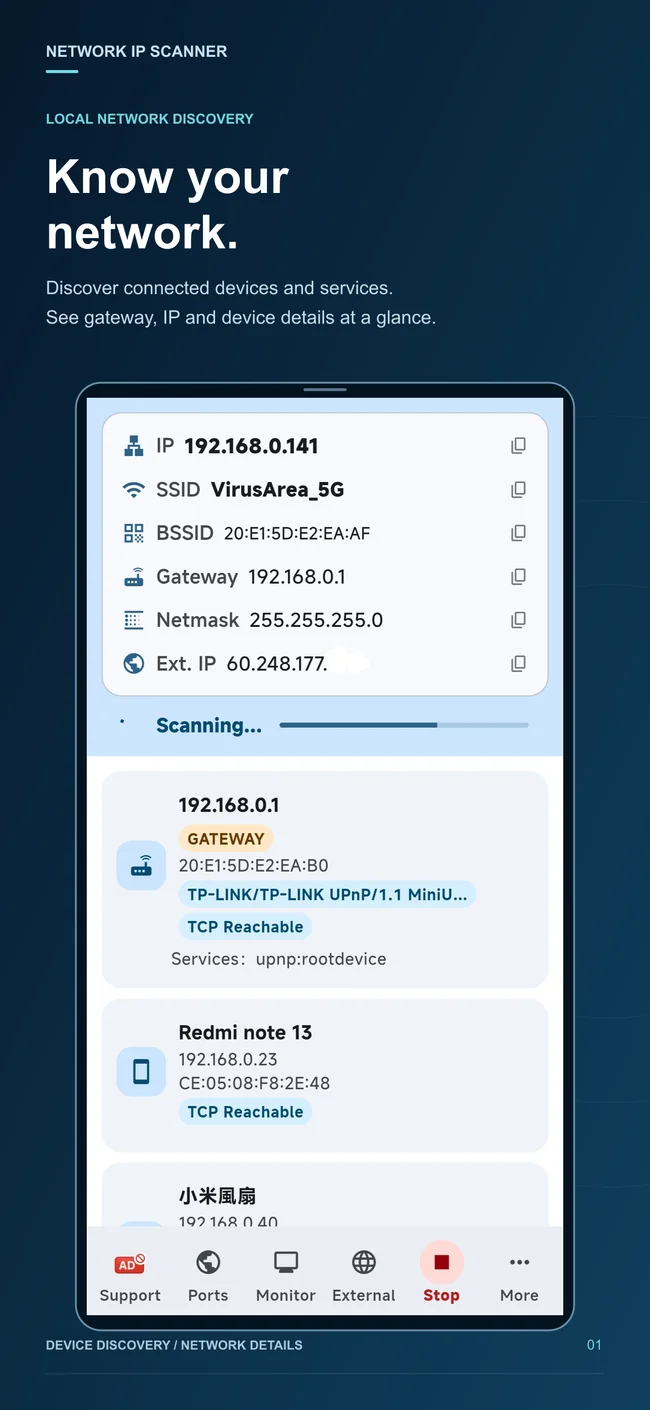This screenshot has width=650, height=1410.
Task: Open the External tab
Action: [x=364, y=1278]
